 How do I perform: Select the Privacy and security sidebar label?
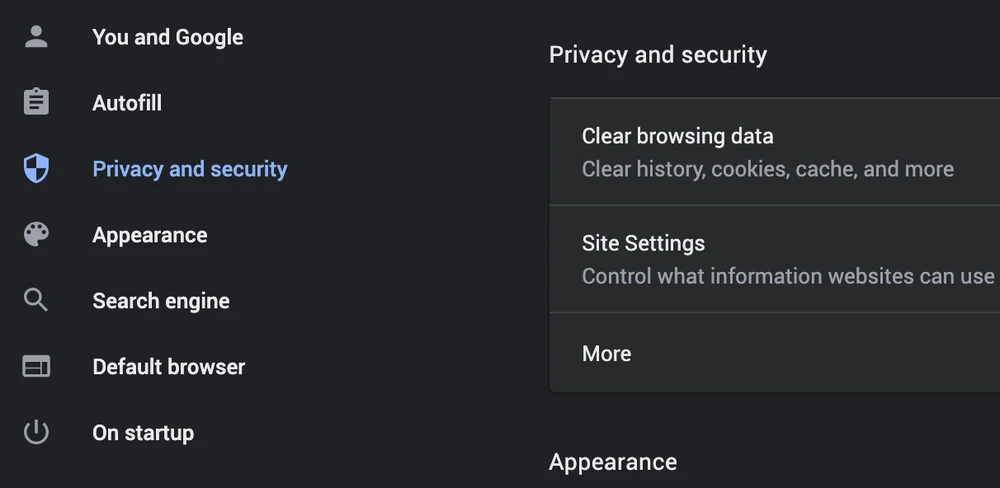point(189,169)
